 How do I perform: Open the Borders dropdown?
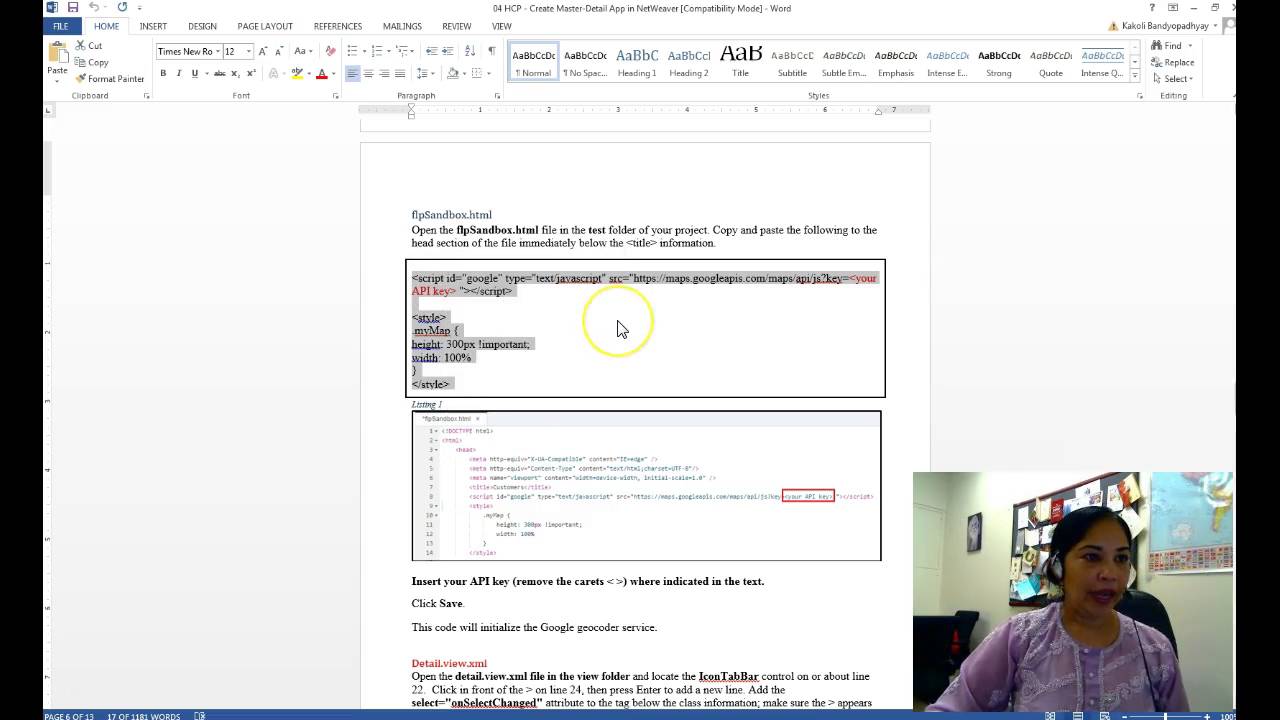pyautogui.click(x=488, y=73)
